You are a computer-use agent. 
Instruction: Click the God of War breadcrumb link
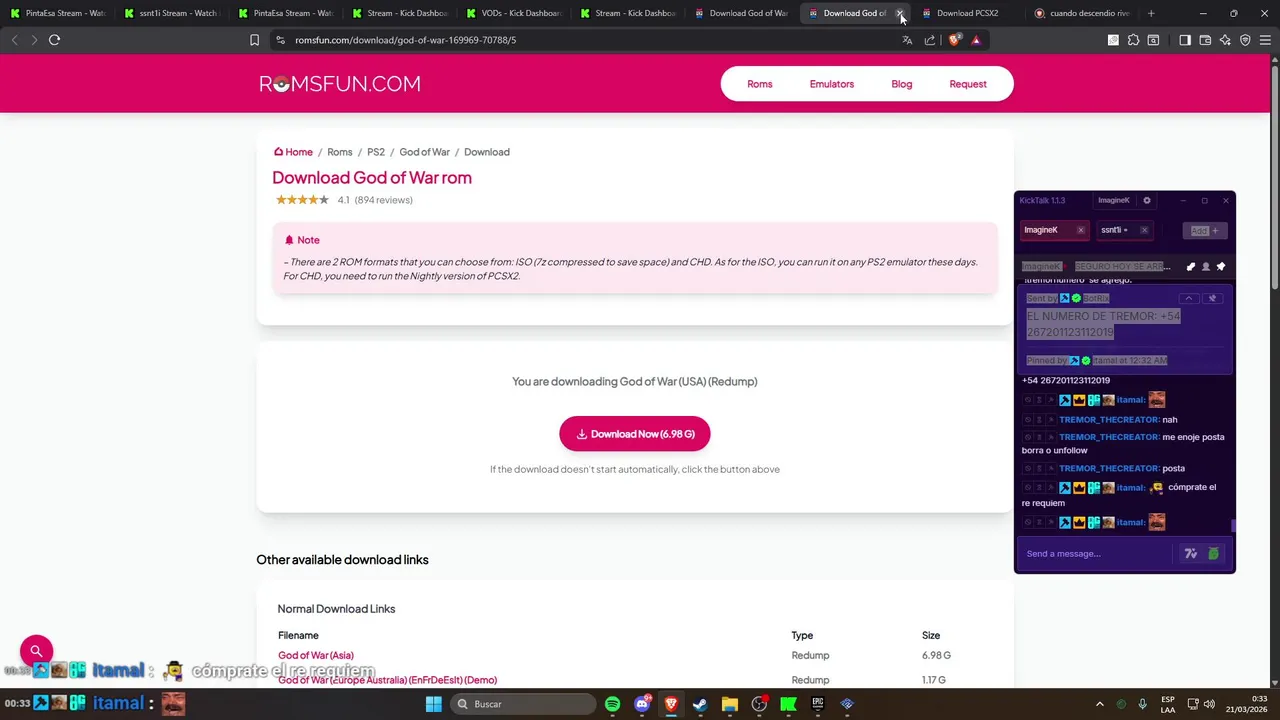[424, 152]
